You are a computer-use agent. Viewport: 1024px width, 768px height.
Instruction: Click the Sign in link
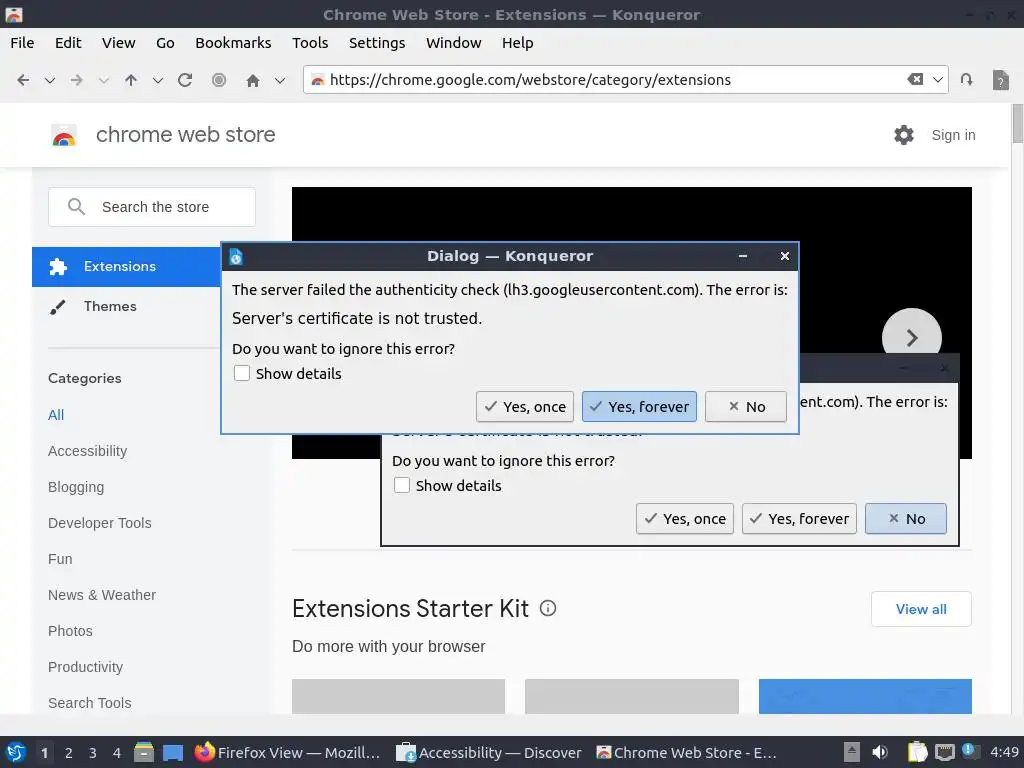click(953, 135)
